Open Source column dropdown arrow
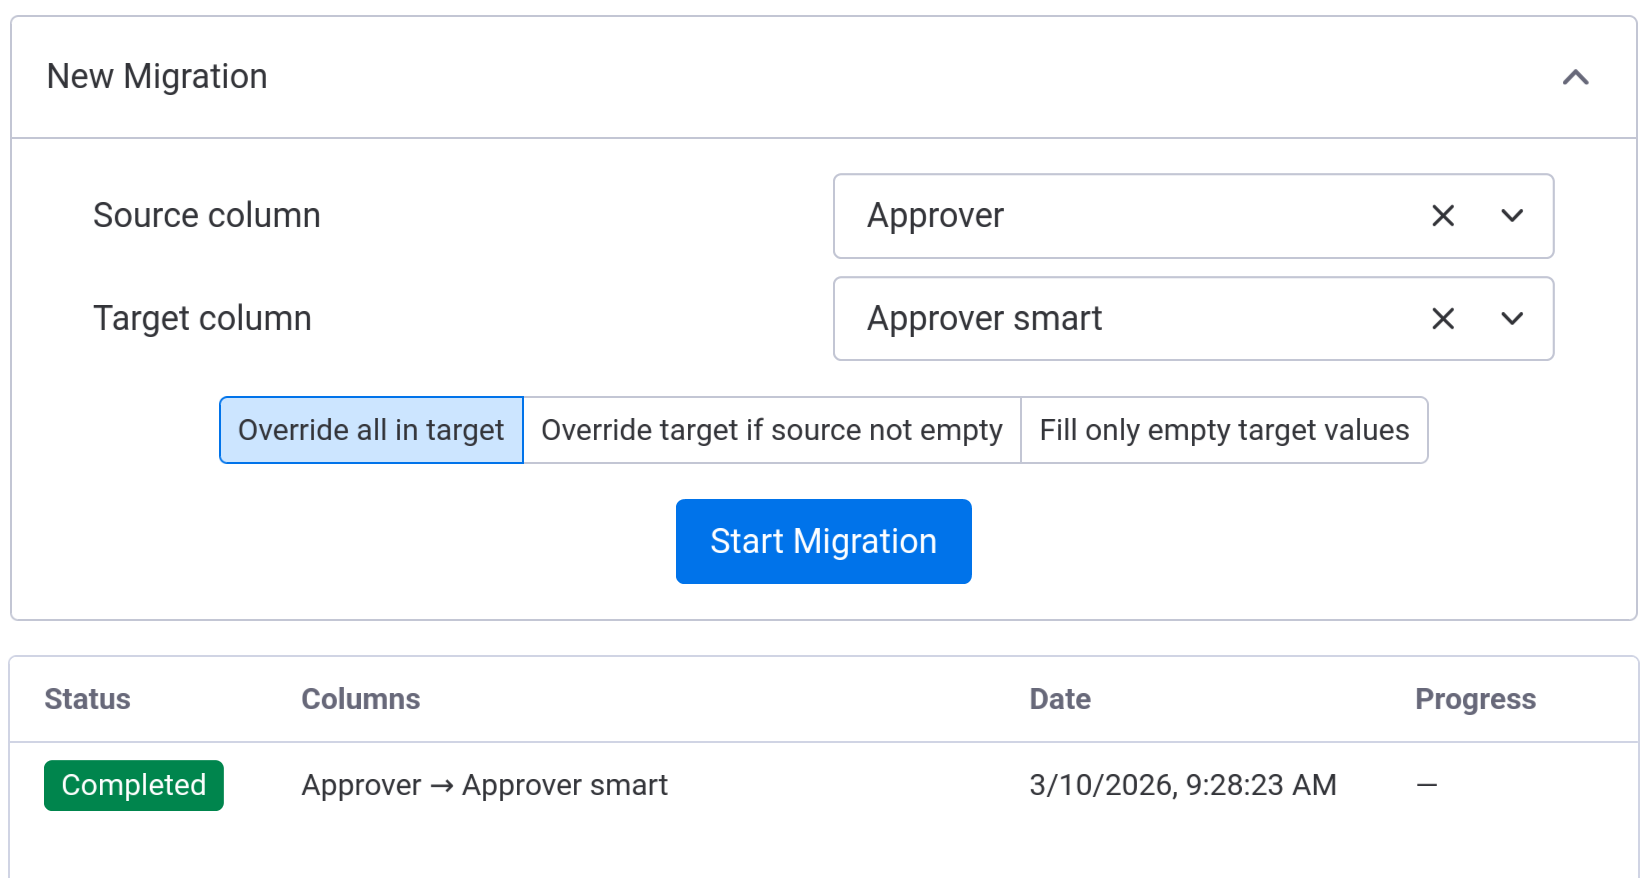 [1512, 216]
